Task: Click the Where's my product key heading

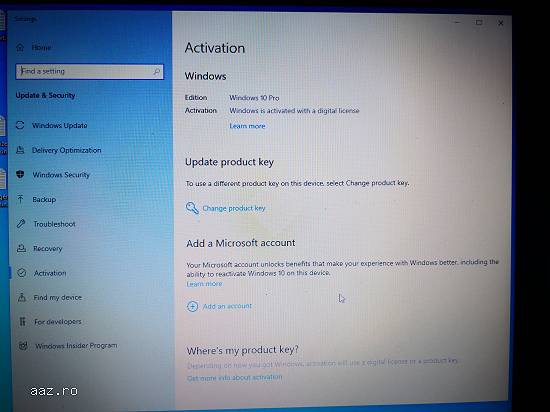Action: (x=243, y=350)
